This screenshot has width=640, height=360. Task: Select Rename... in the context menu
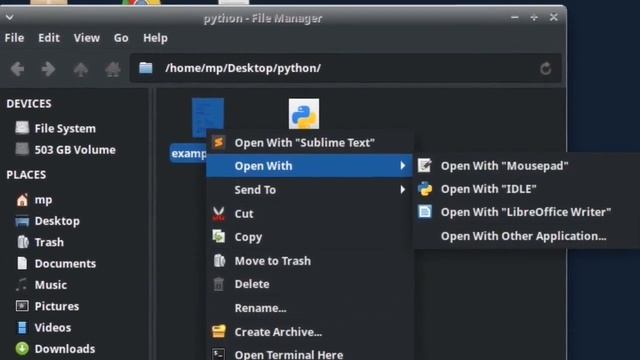click(x=310, y=308)
